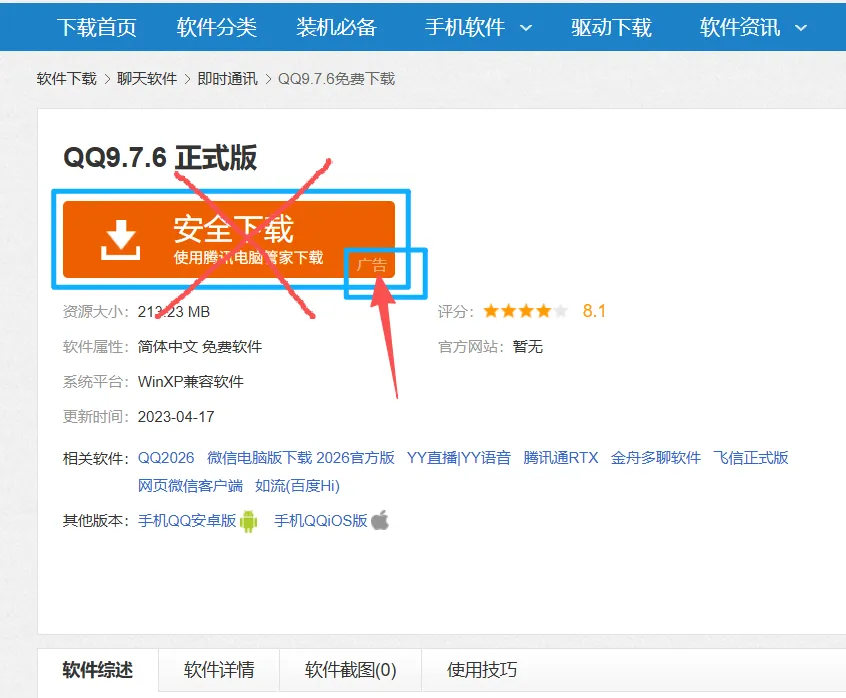The height and width of the screenshot is (698, 846).
Task: Open 腾讯通RTX link
Action: tap(561, 458)
